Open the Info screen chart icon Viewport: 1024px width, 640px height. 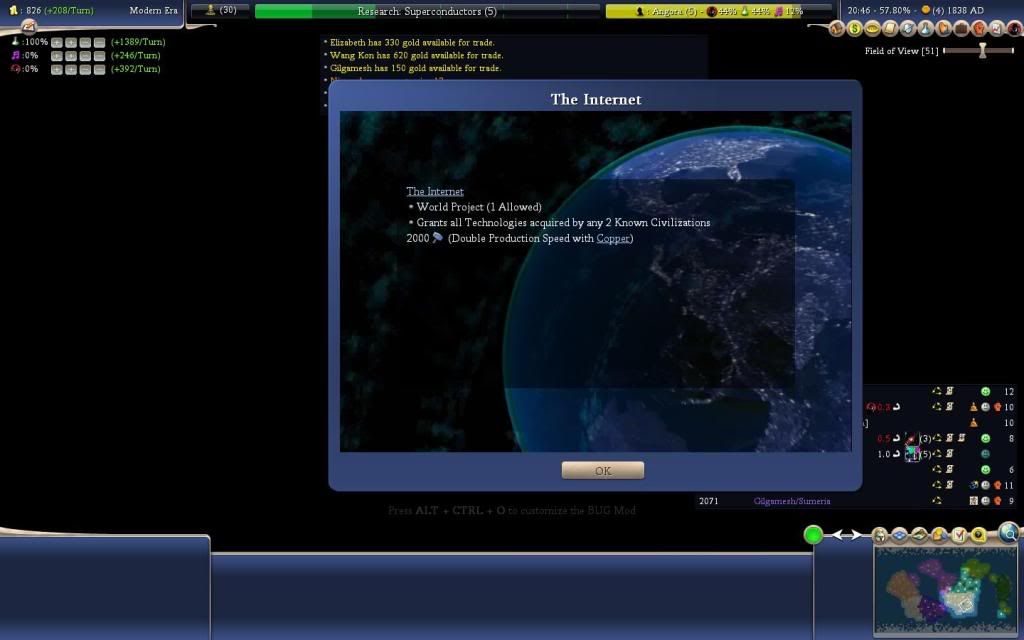pos(997,28)
